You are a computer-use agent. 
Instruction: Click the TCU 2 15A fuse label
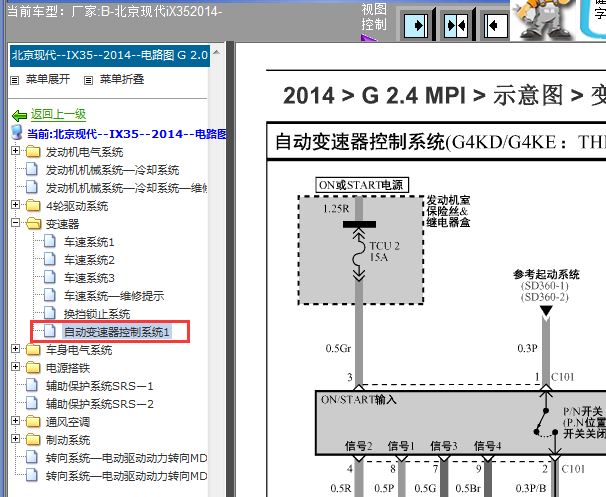pyautogui.click(x=384, y=252)
